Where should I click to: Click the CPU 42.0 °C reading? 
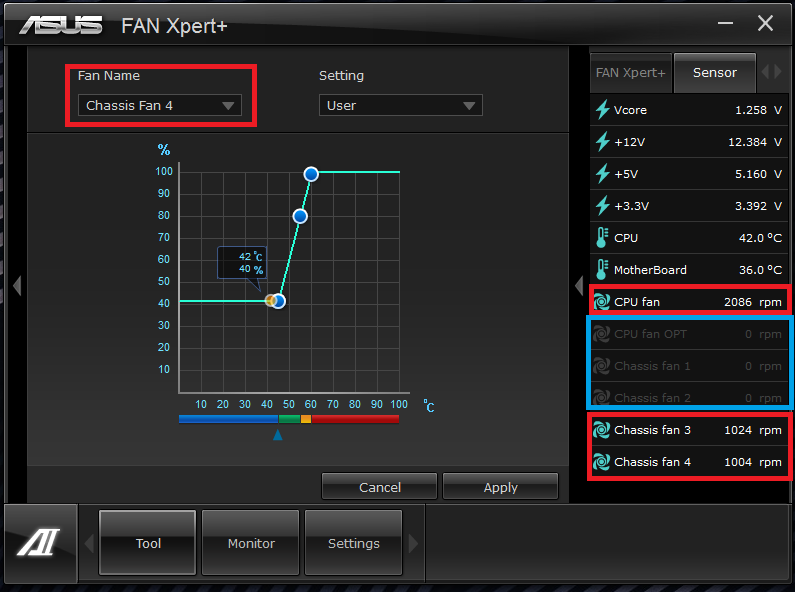tap(760, 238)
